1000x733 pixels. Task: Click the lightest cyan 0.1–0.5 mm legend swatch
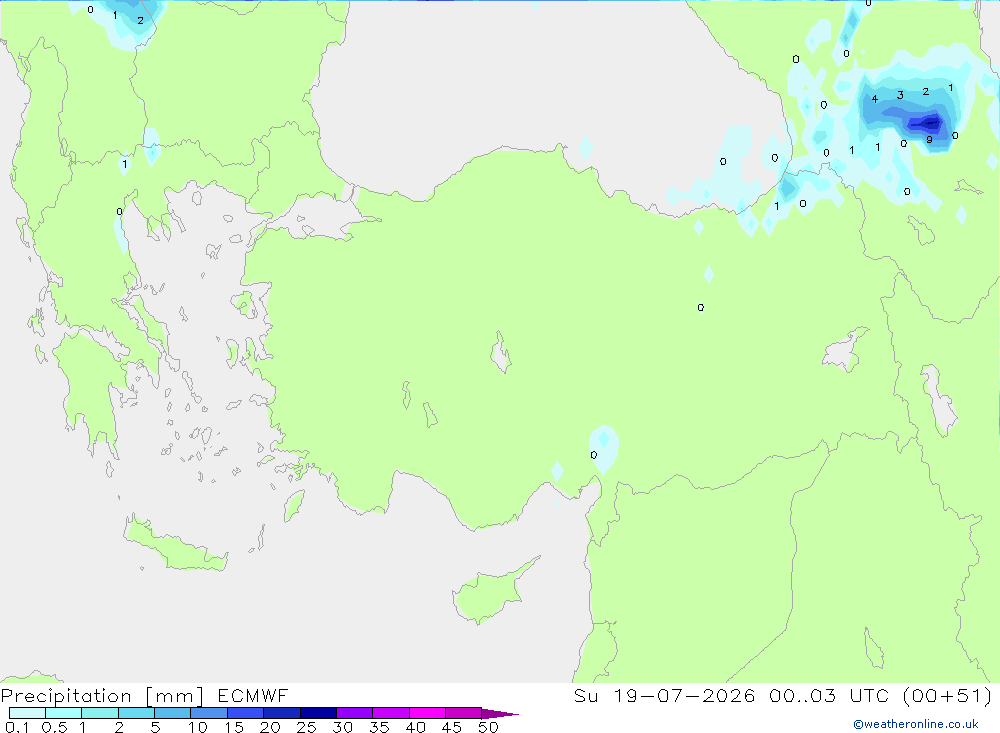(27, 713)
